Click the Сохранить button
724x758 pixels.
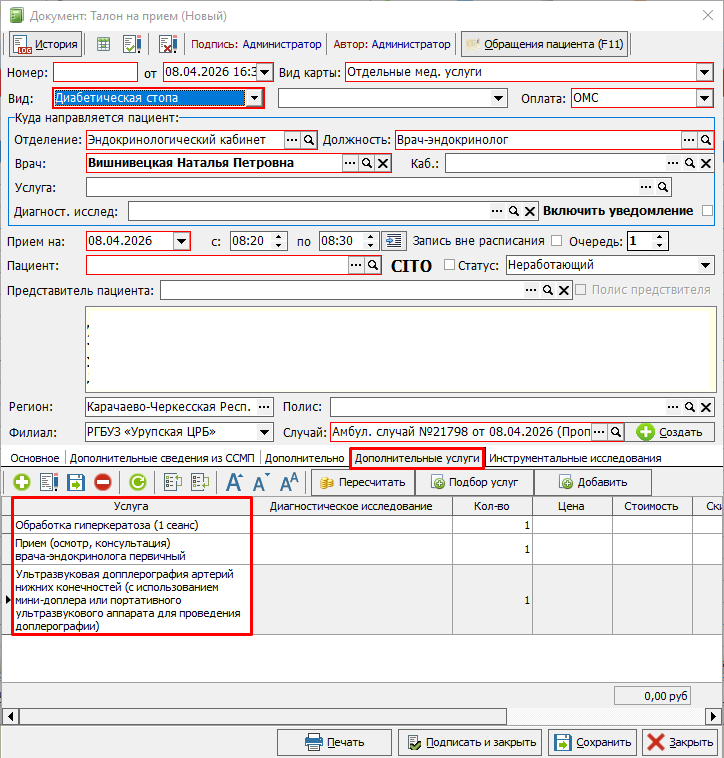[x=591, y=742]
